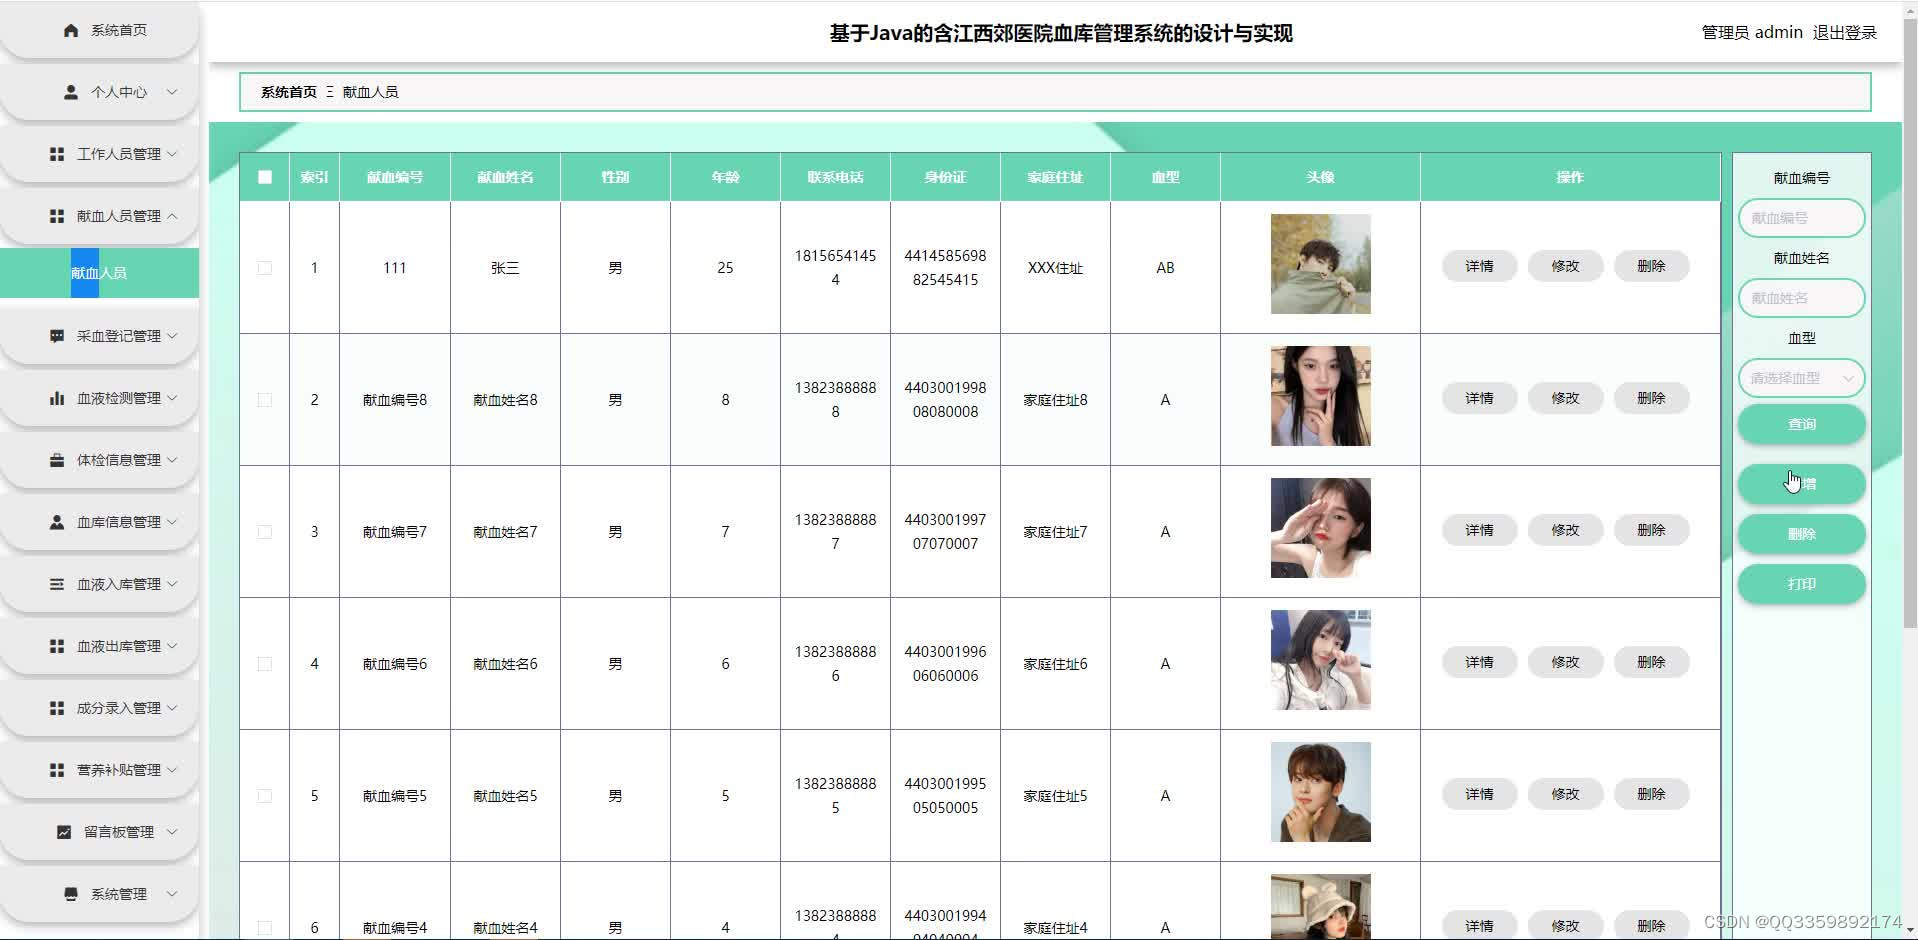Viewport: 1918px width, 940px height.
Task: Expand the 血液检测管理 menu chevron
Action: [x=172, y=398]
